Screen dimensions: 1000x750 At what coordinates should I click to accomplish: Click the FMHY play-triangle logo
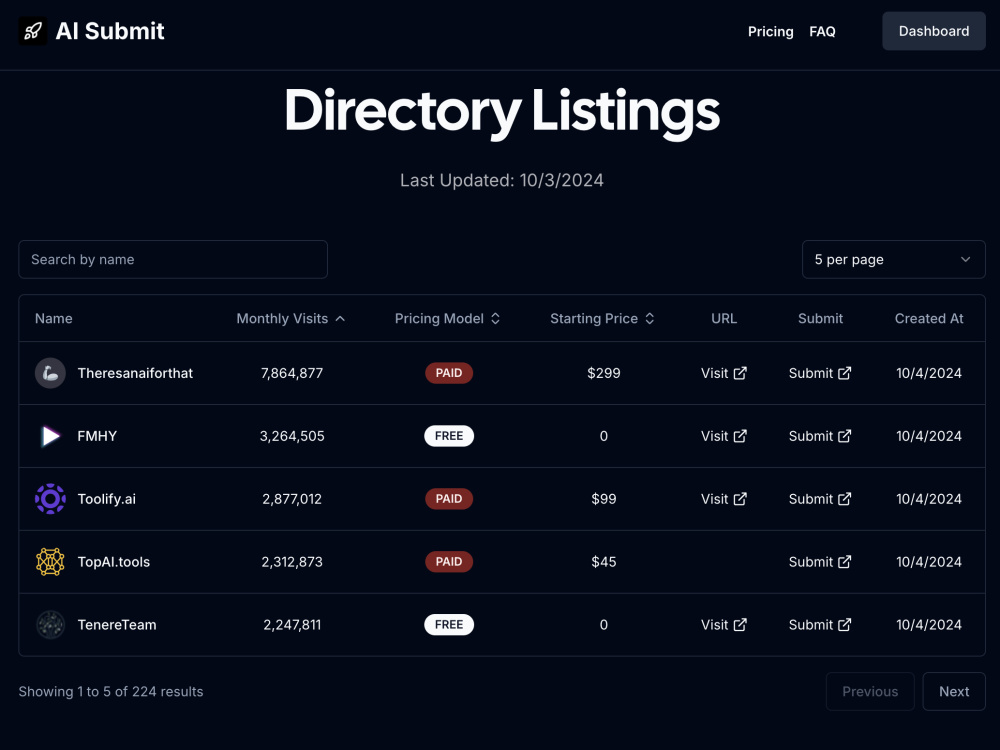point(50,436)
